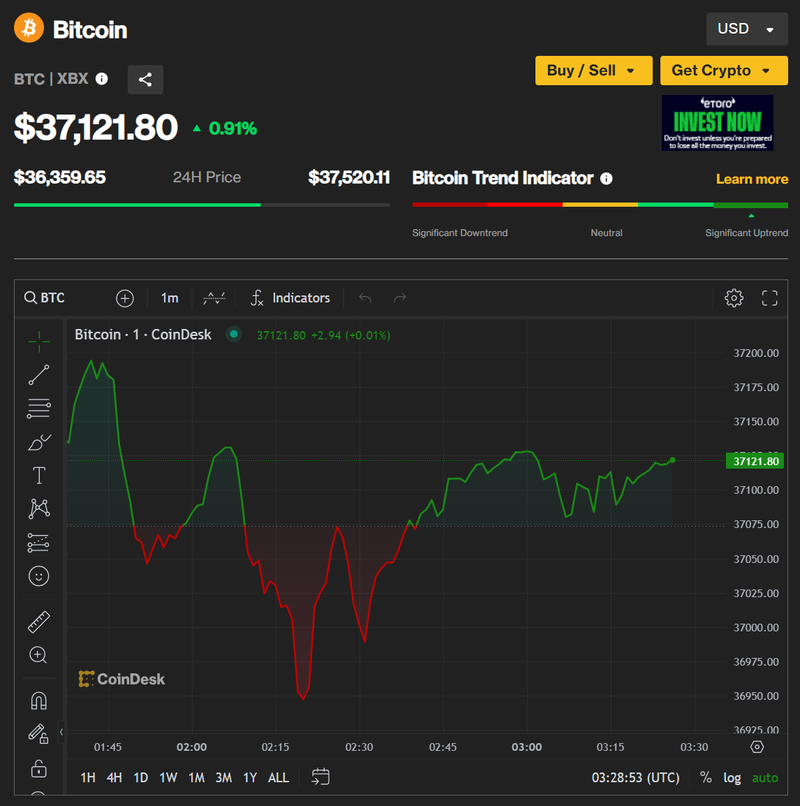The height and width of the screenshot is (806, 800).
Task: Toggle the auto scale option
Action: 765,777
